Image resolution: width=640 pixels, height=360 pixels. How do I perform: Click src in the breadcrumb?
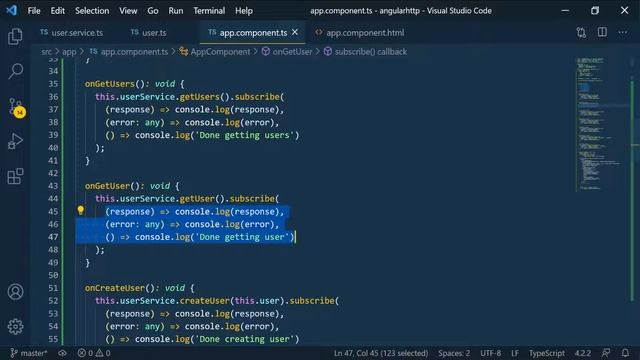point(47,52)
